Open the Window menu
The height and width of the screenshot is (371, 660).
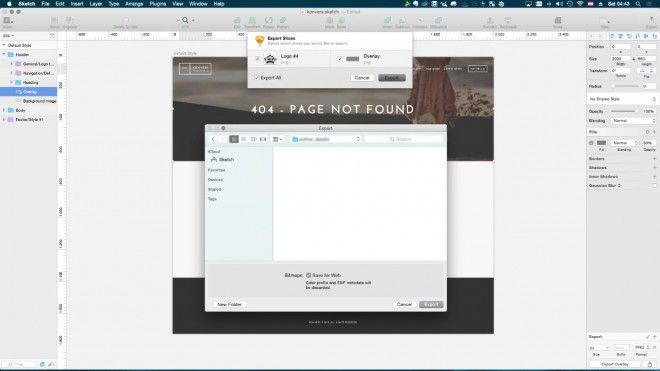coord(198,4)
